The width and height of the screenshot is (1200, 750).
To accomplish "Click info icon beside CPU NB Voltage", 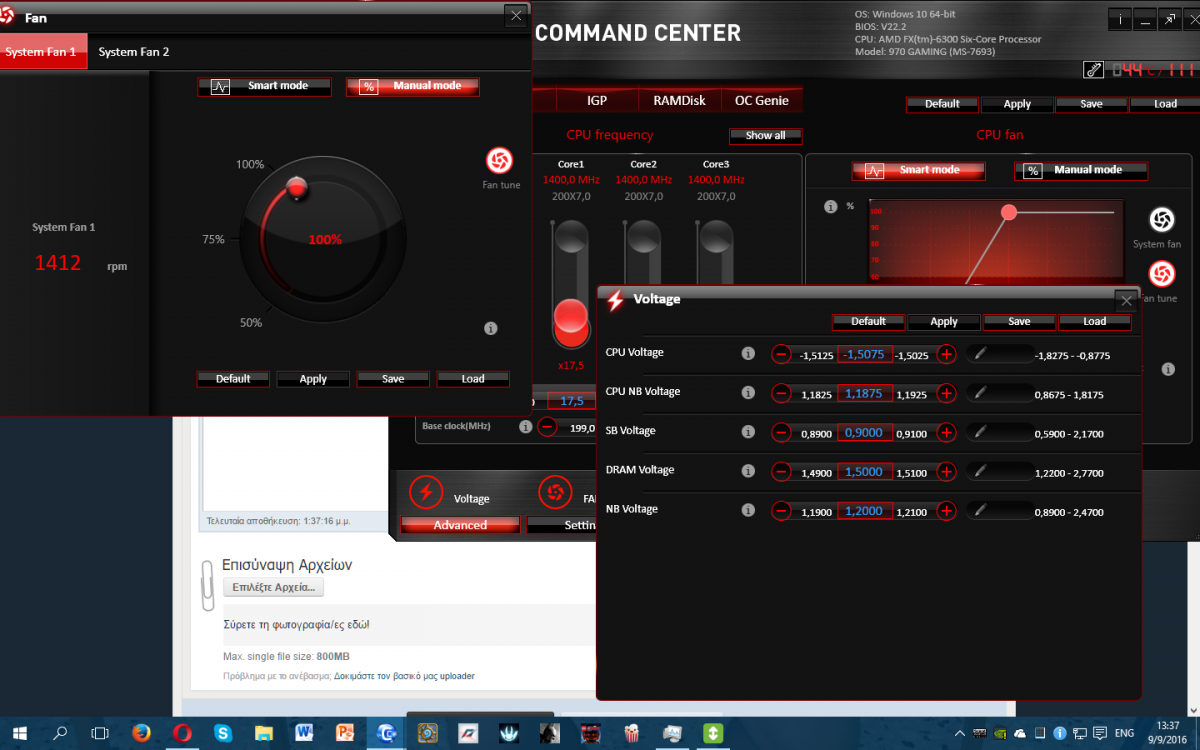I will coord(747,393).
